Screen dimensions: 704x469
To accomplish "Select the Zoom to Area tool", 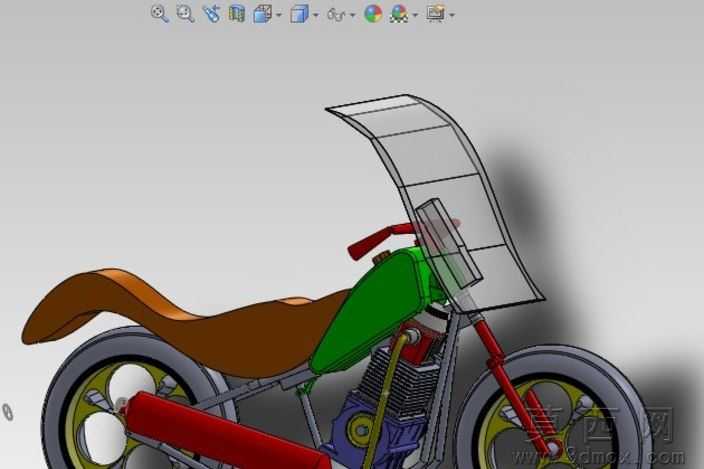I will pos(185,14).
